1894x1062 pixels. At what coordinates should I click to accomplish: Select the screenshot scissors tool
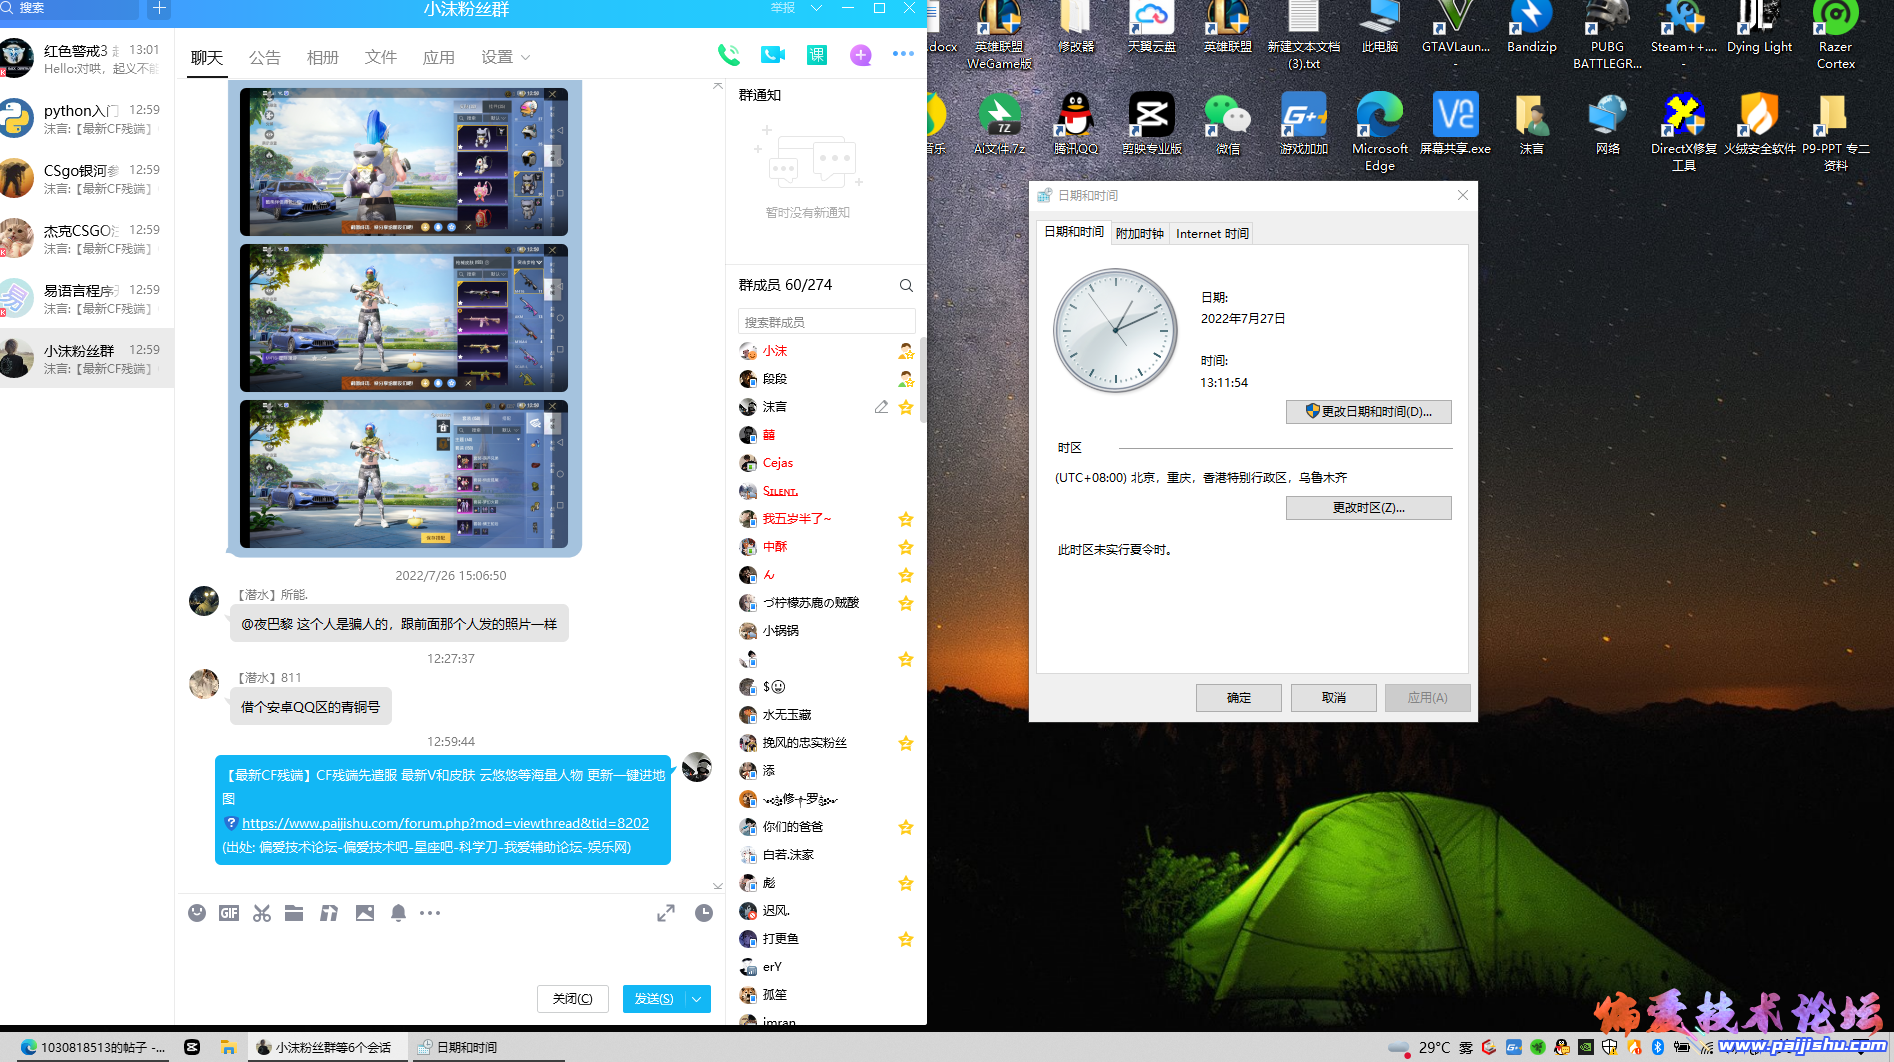click(262, 913)
